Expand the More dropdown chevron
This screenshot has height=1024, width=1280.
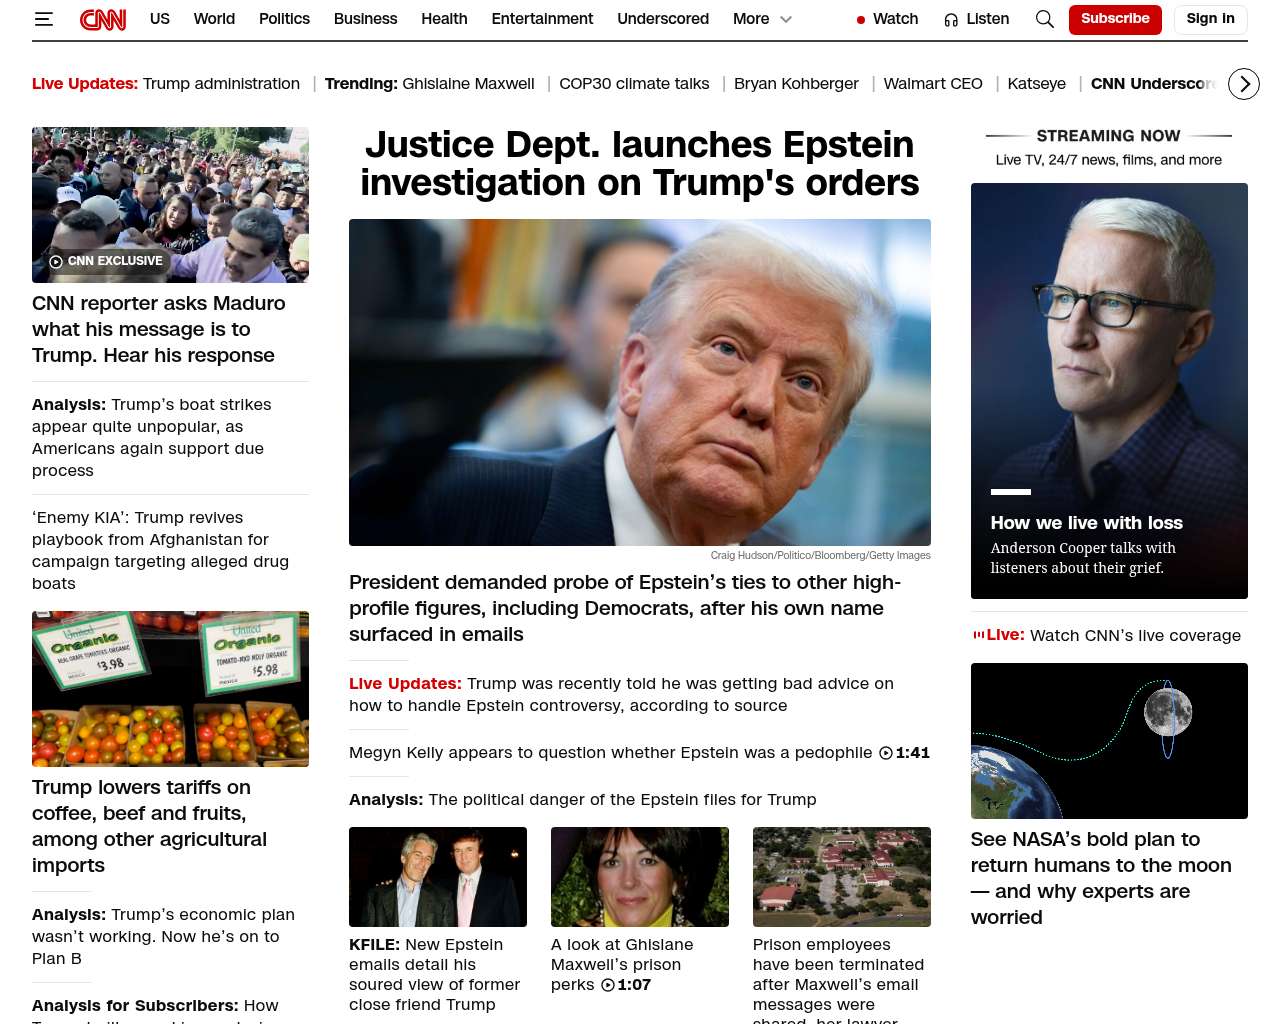(786, 19)
